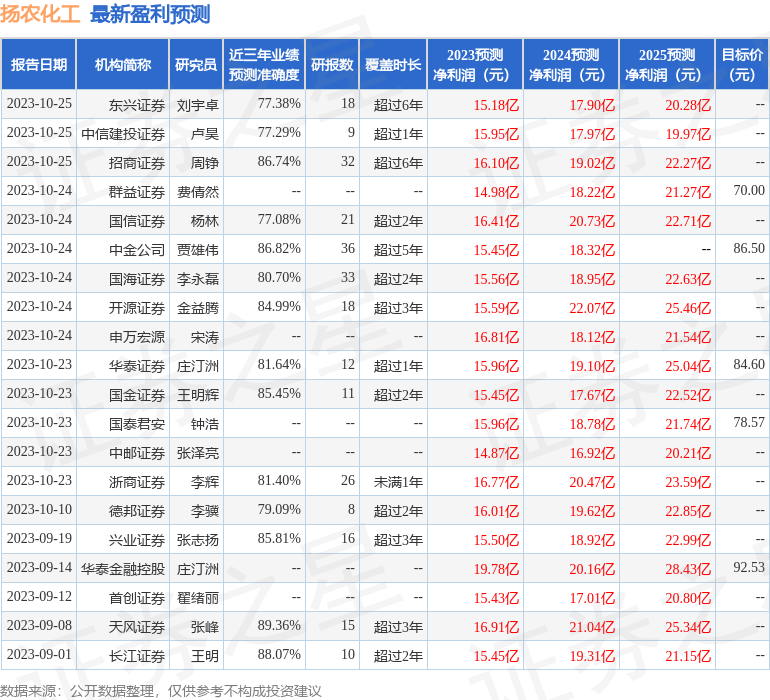Click researcher name 周铮
Image resolution: width=770 pixels, height=700 pixels.
coord(205,163)
